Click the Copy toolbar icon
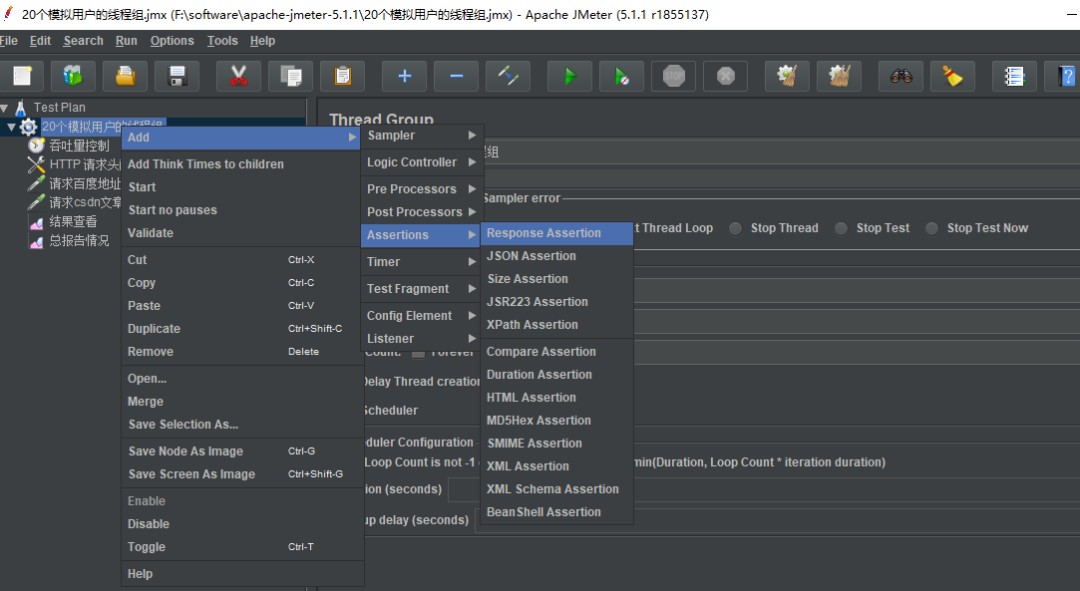This screenshot has width=1080, height=591. point(291,76)
